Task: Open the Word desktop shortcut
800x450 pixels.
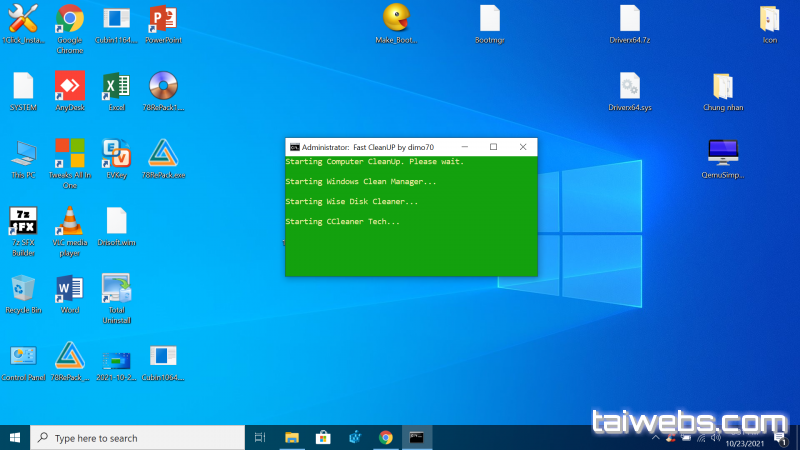Action: click(x=69, y=289)
